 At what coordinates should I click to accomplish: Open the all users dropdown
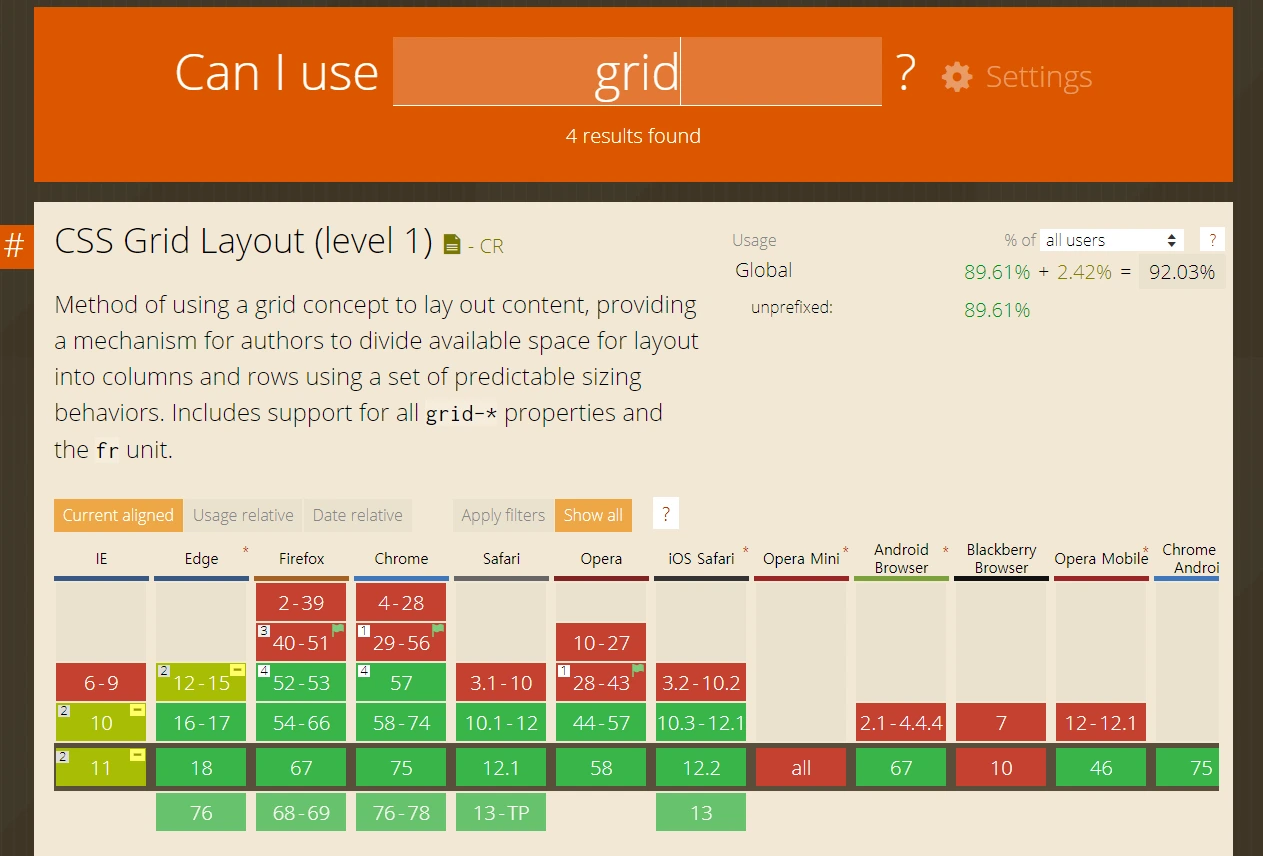tap(1112, 240)
